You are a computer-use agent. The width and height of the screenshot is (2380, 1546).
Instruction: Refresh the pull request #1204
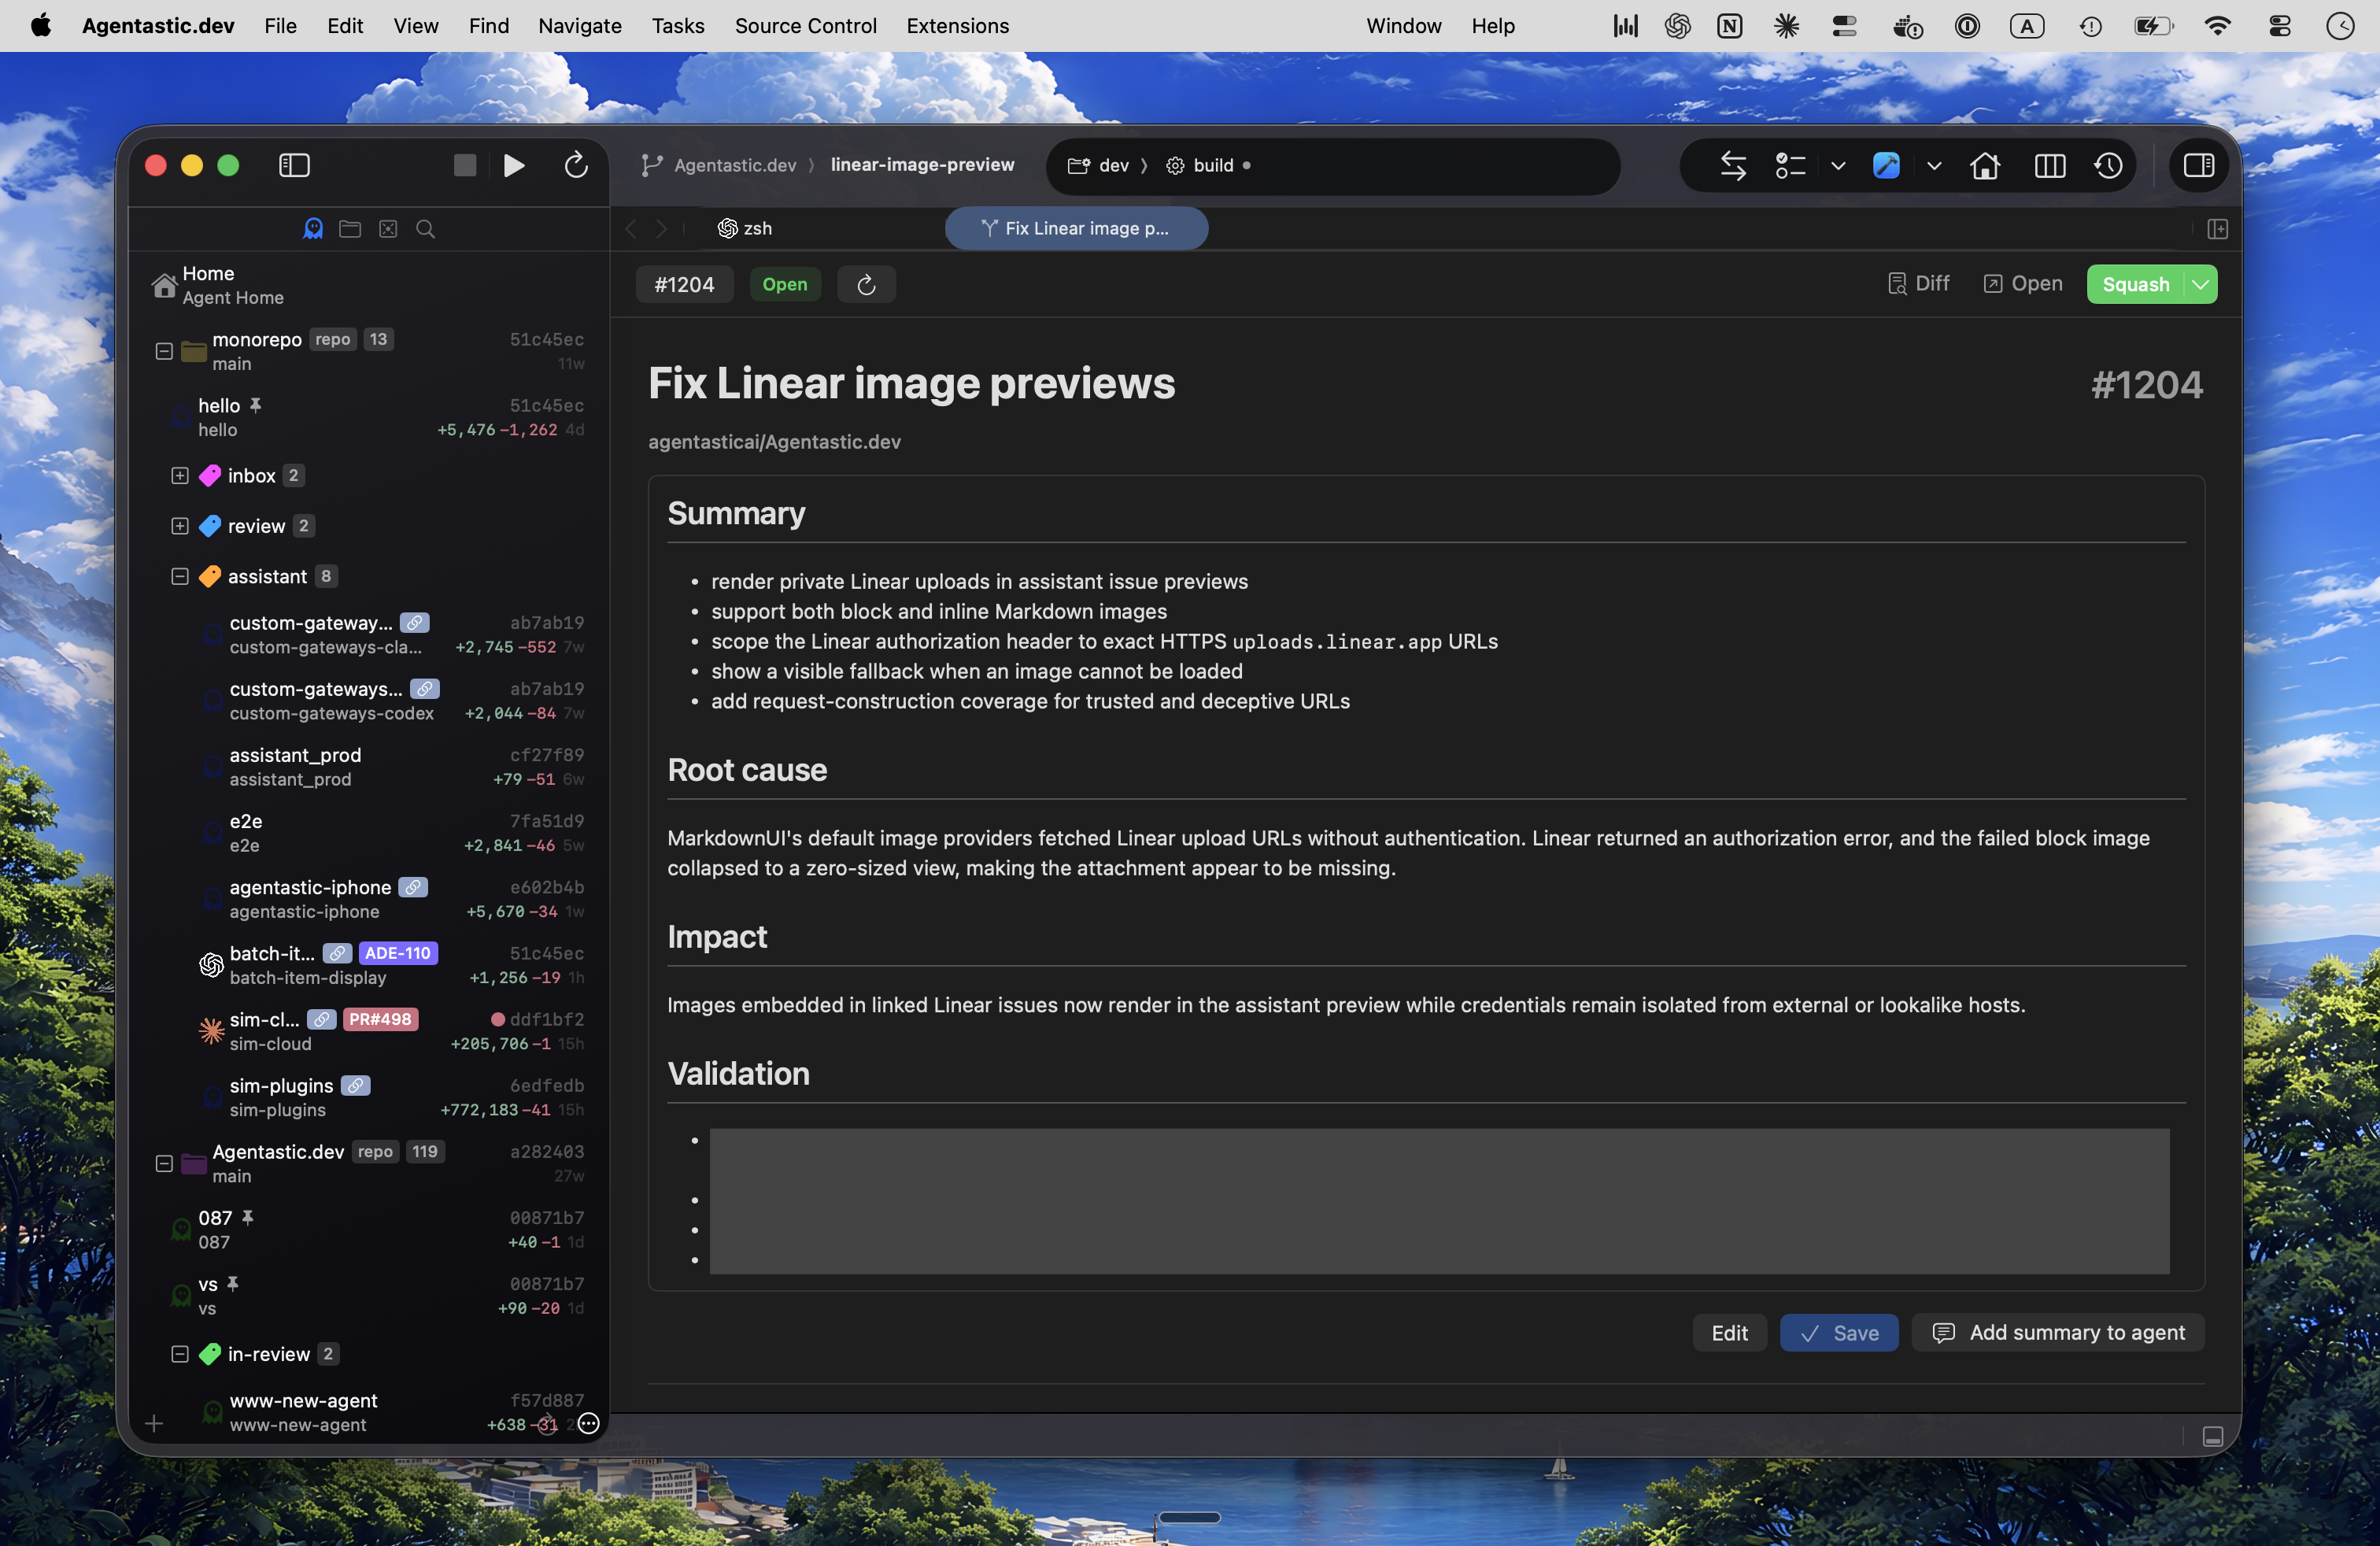866,284
